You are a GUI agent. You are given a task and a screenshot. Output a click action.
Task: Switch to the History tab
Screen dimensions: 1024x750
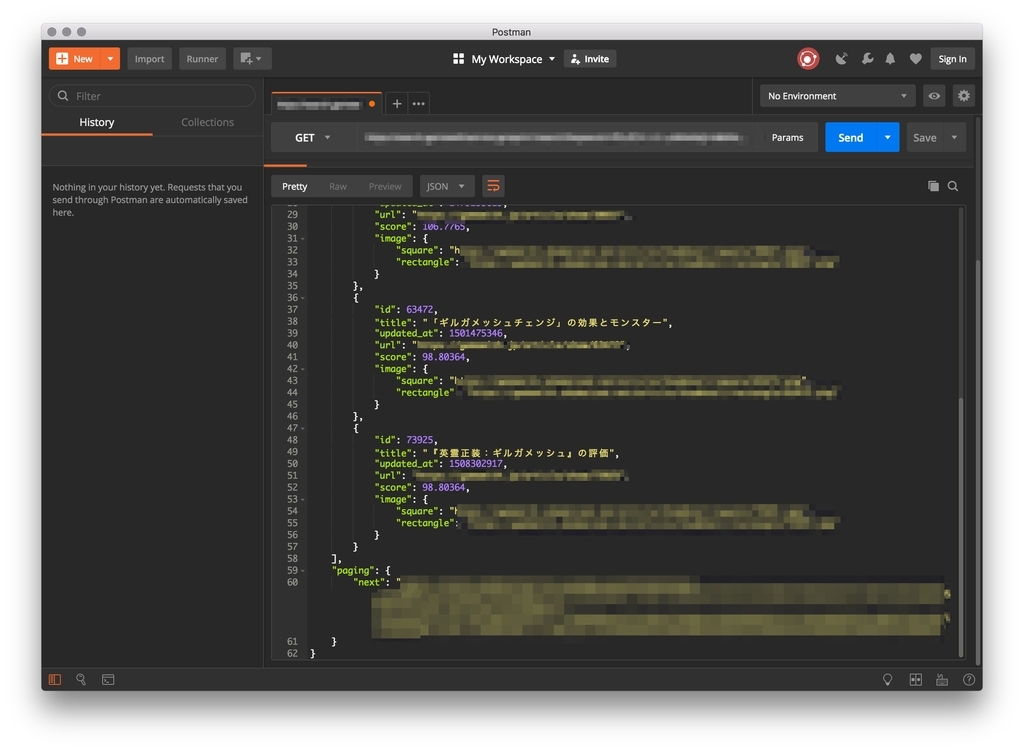click(x=97, y=122)
